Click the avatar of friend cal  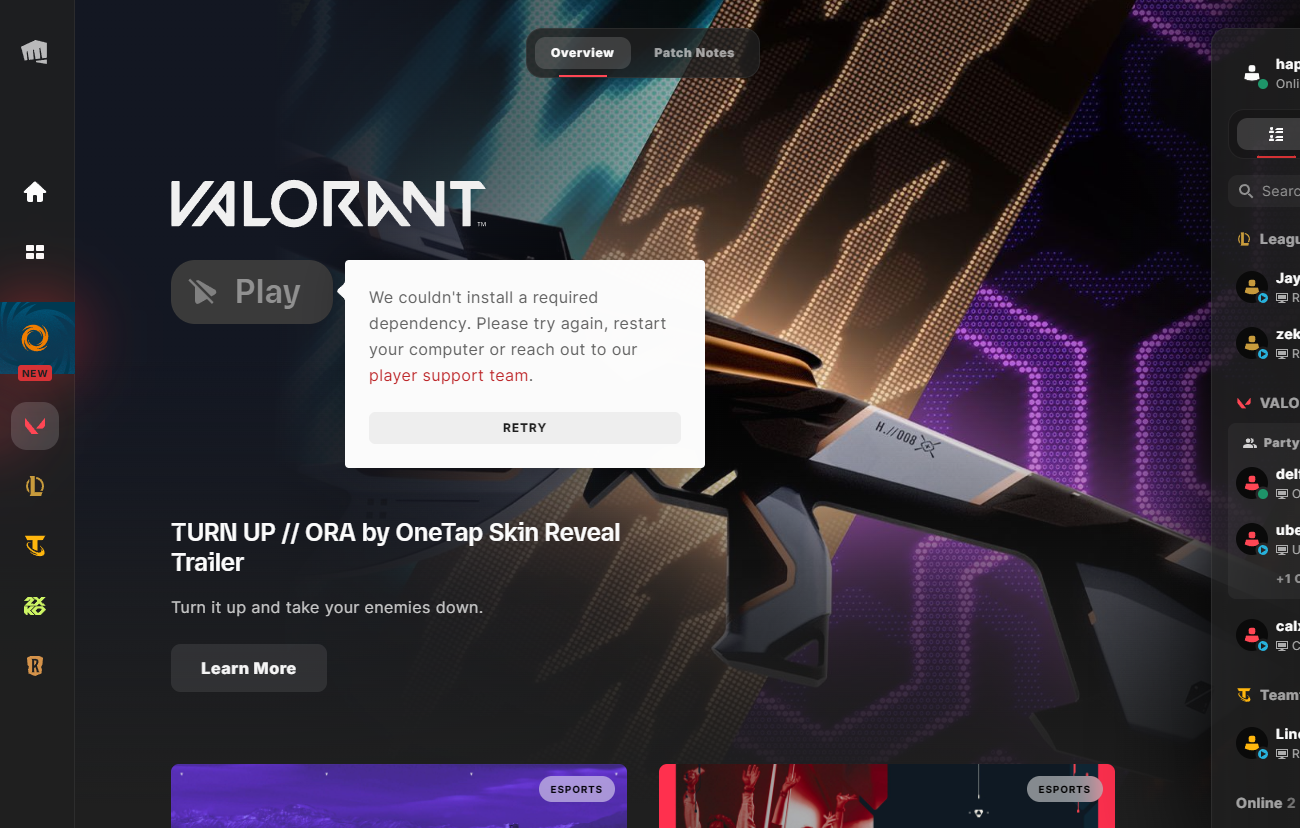point(1252,636)
